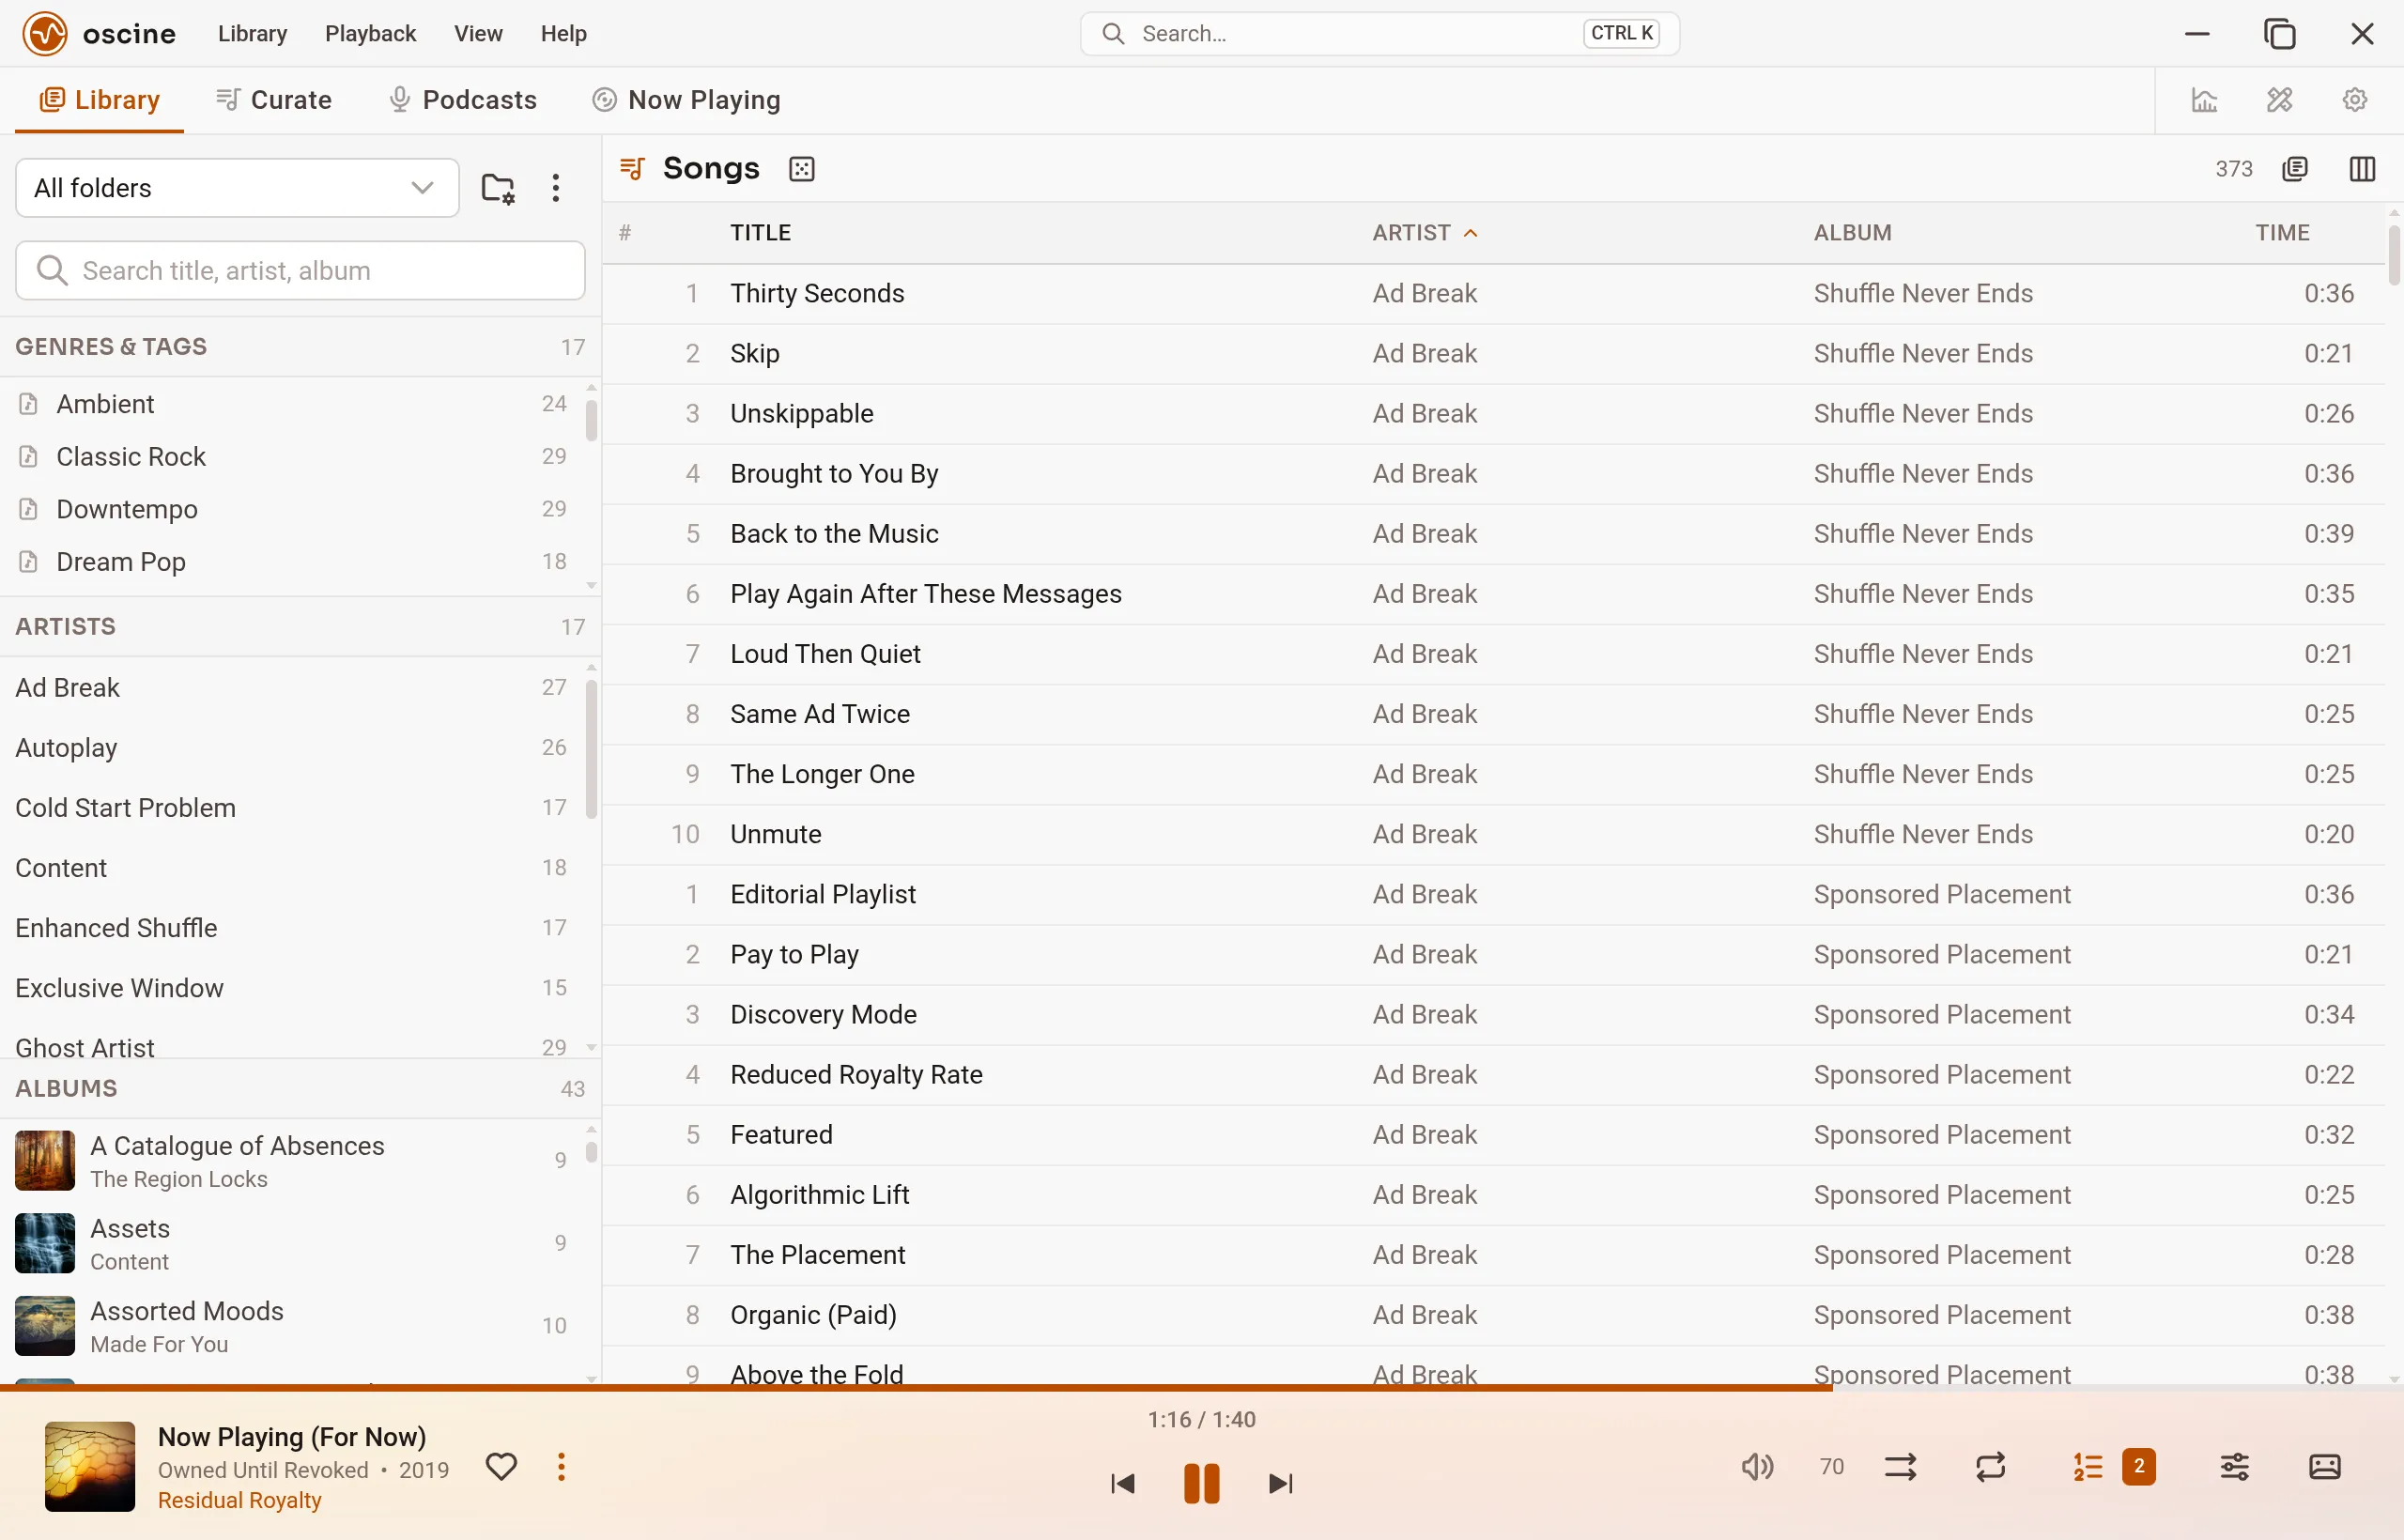The image size is (2404, 1540).
Task: Open the Assorted Moods album
Action: (292, 1327)
